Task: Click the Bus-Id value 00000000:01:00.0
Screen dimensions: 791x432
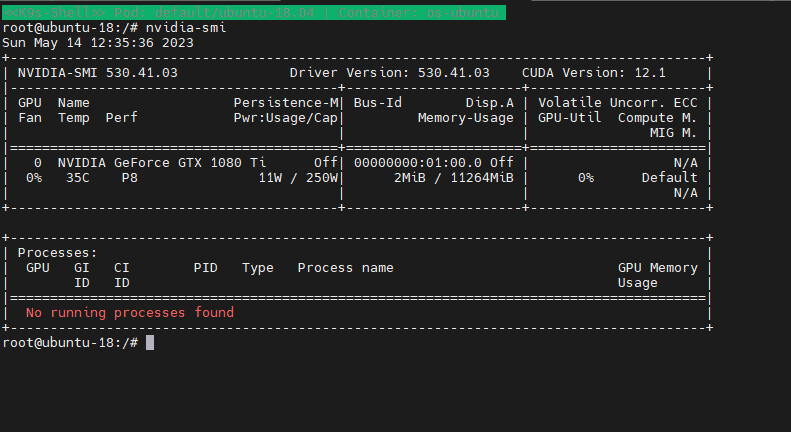Action: pyautogui.click(x=417, y=162)
